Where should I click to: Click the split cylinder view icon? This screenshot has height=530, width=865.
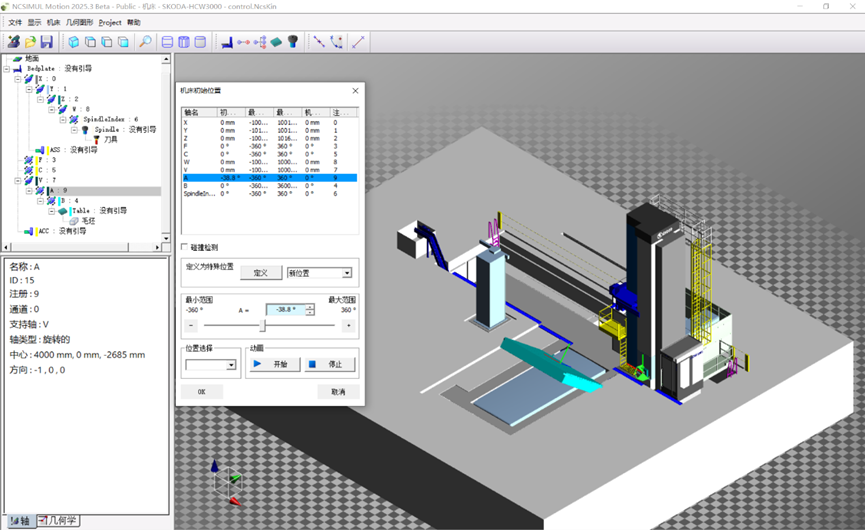pos(184,42)
